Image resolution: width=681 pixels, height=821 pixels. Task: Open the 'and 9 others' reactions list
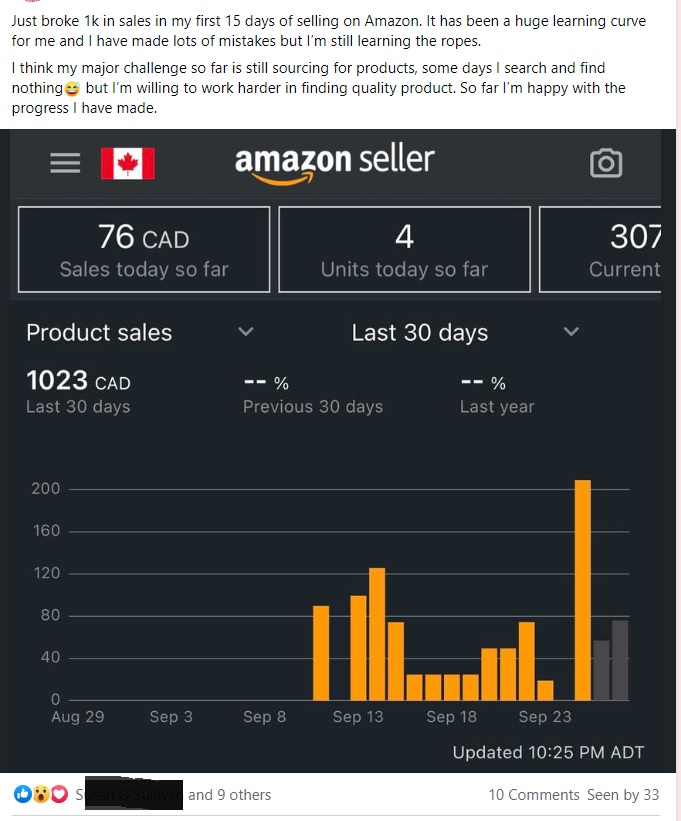pos(229,795)
